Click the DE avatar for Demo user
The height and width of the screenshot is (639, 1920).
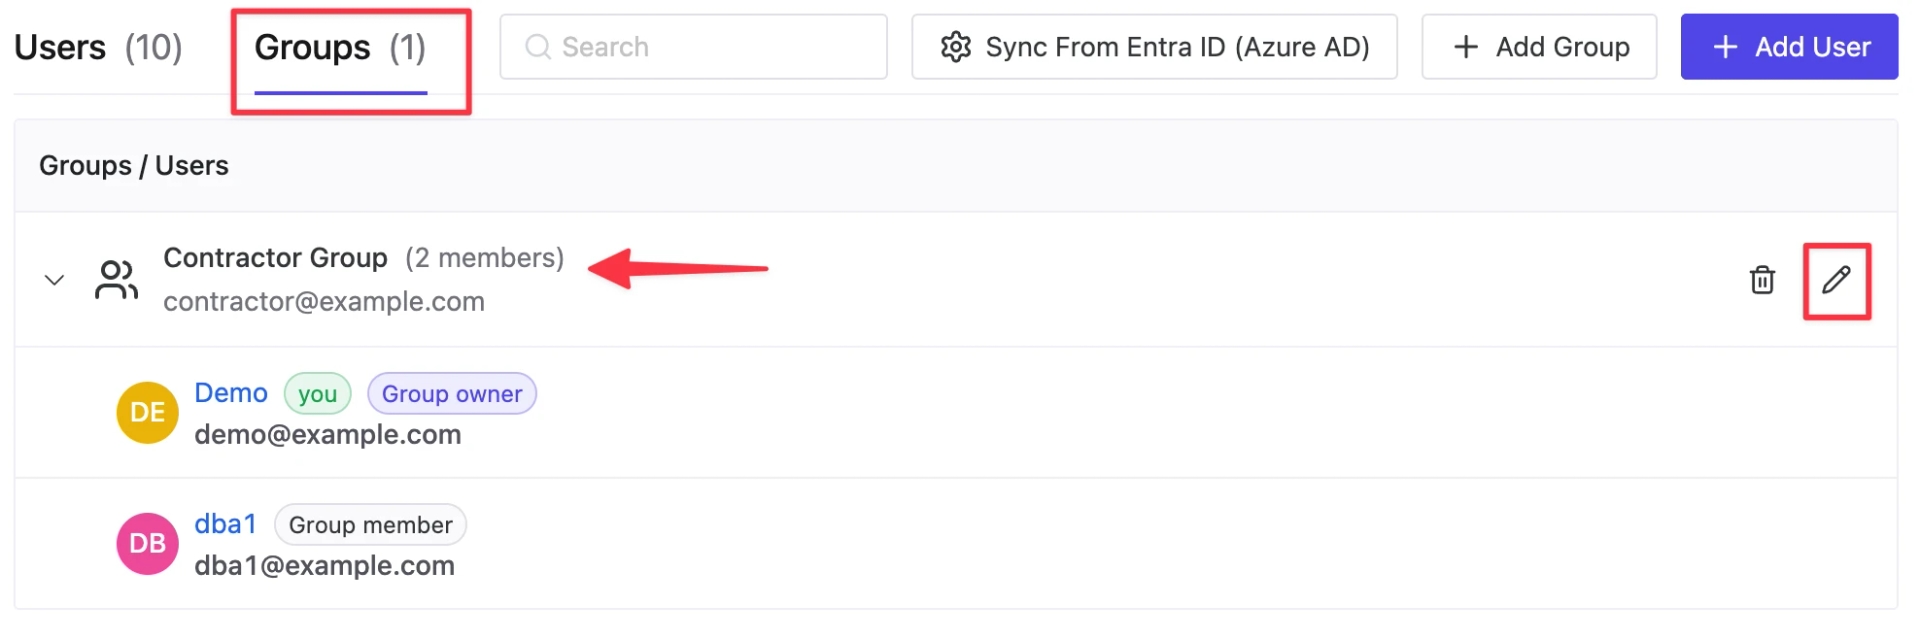point(147,412)
